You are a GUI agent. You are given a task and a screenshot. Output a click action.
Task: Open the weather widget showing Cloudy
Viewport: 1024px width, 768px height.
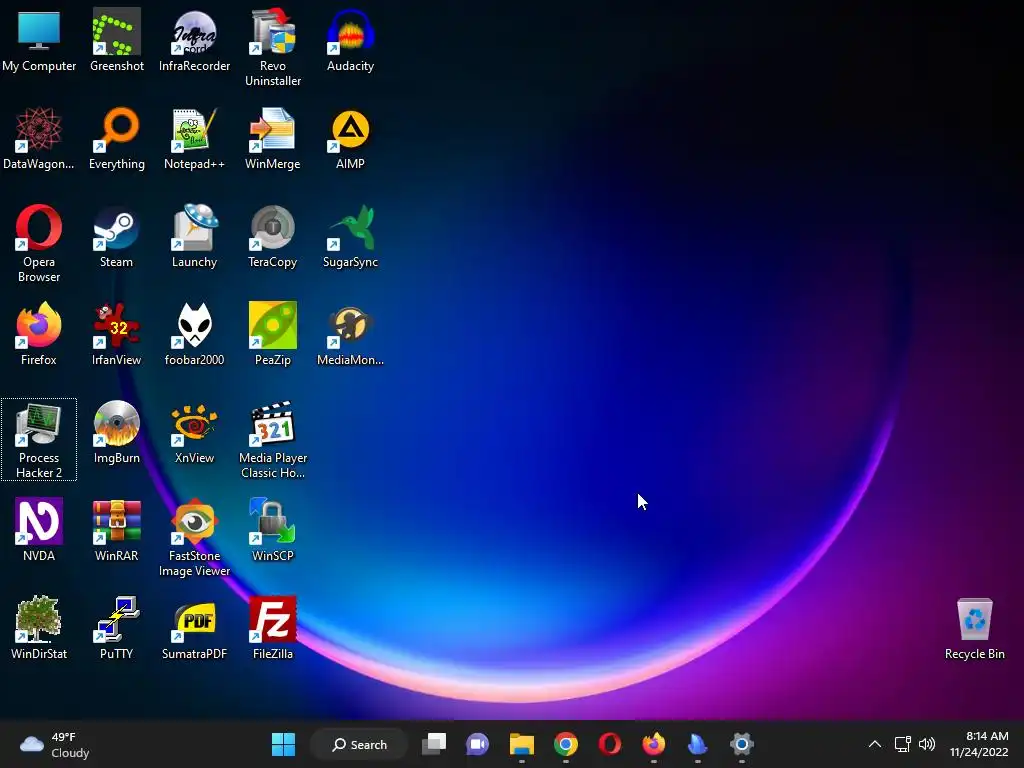coord(55,744)
